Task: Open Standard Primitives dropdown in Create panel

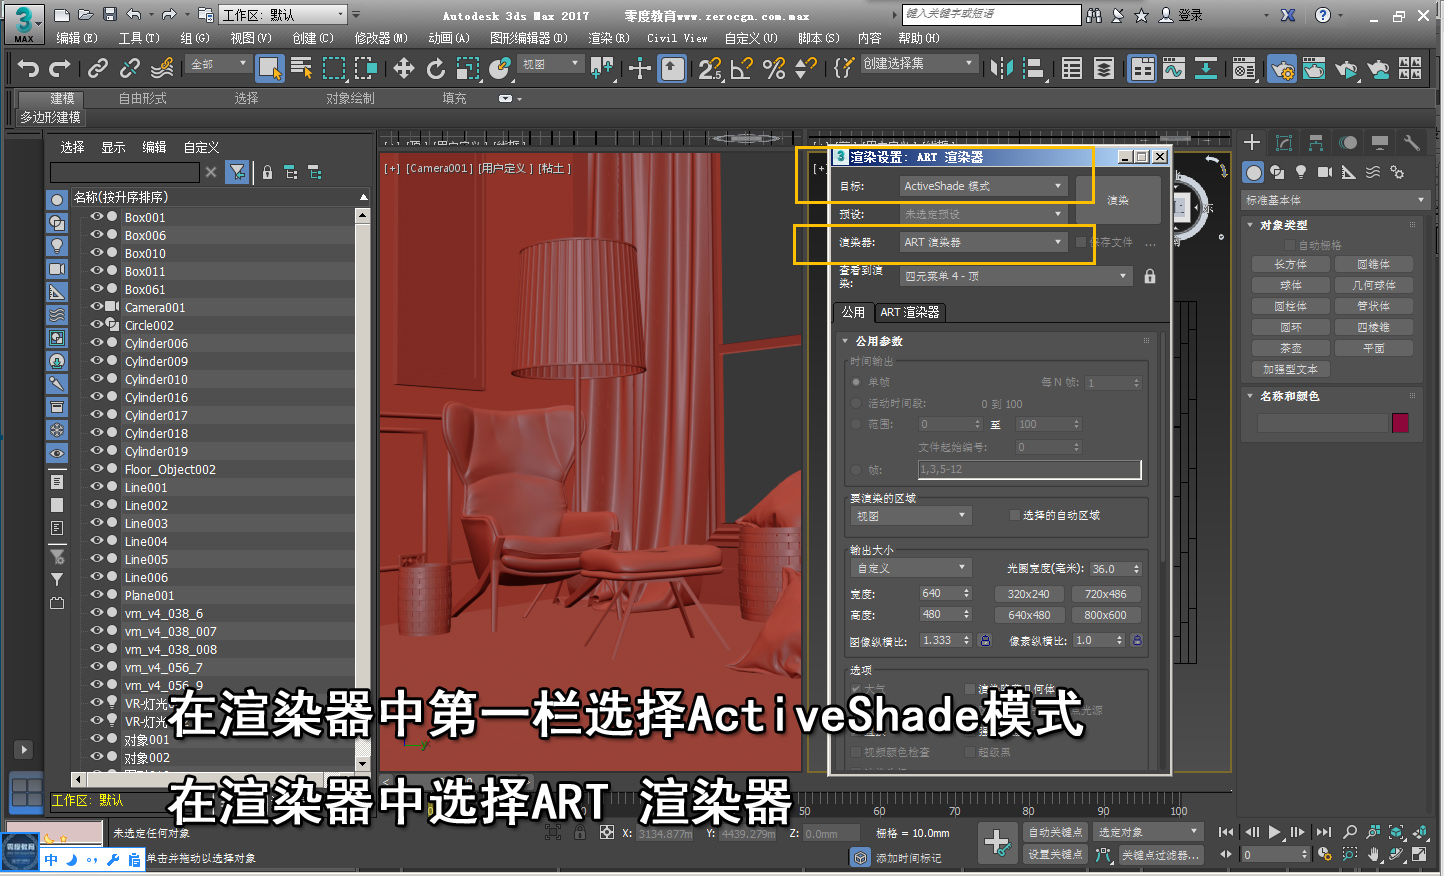Action: pos(1334,200)
